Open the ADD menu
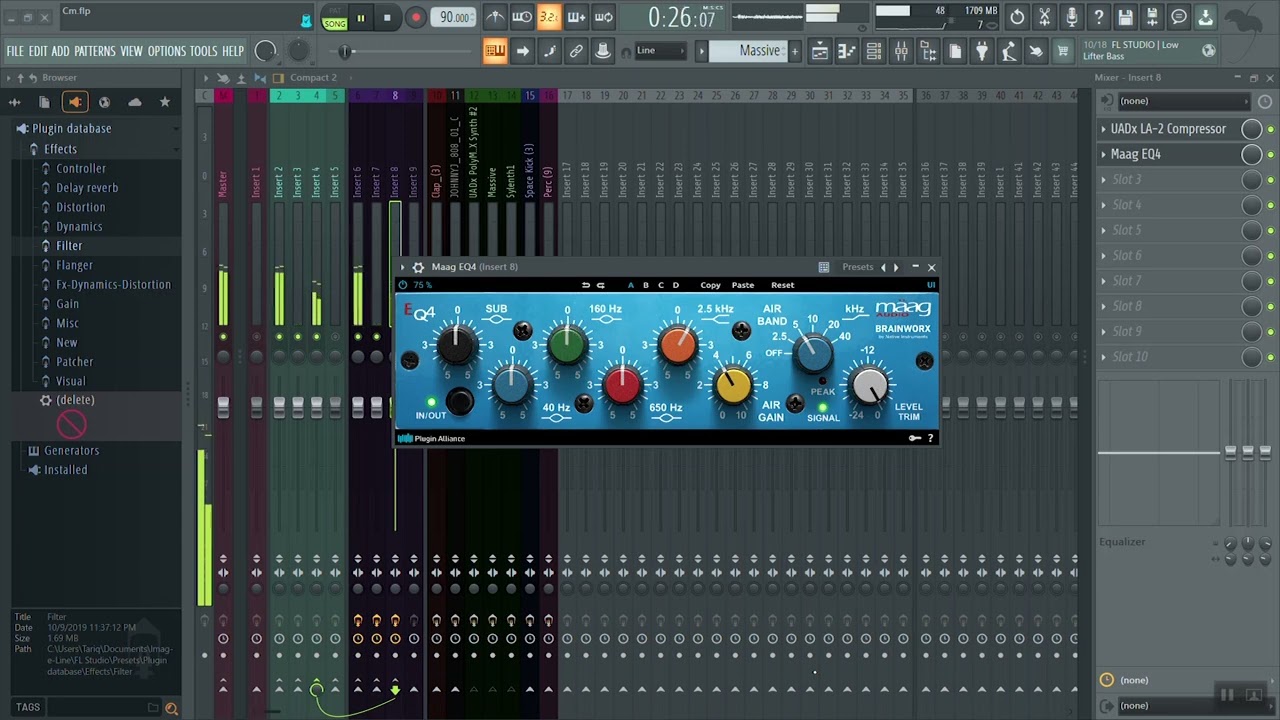The image size is (1280, 720). click(x=60, y=51)
